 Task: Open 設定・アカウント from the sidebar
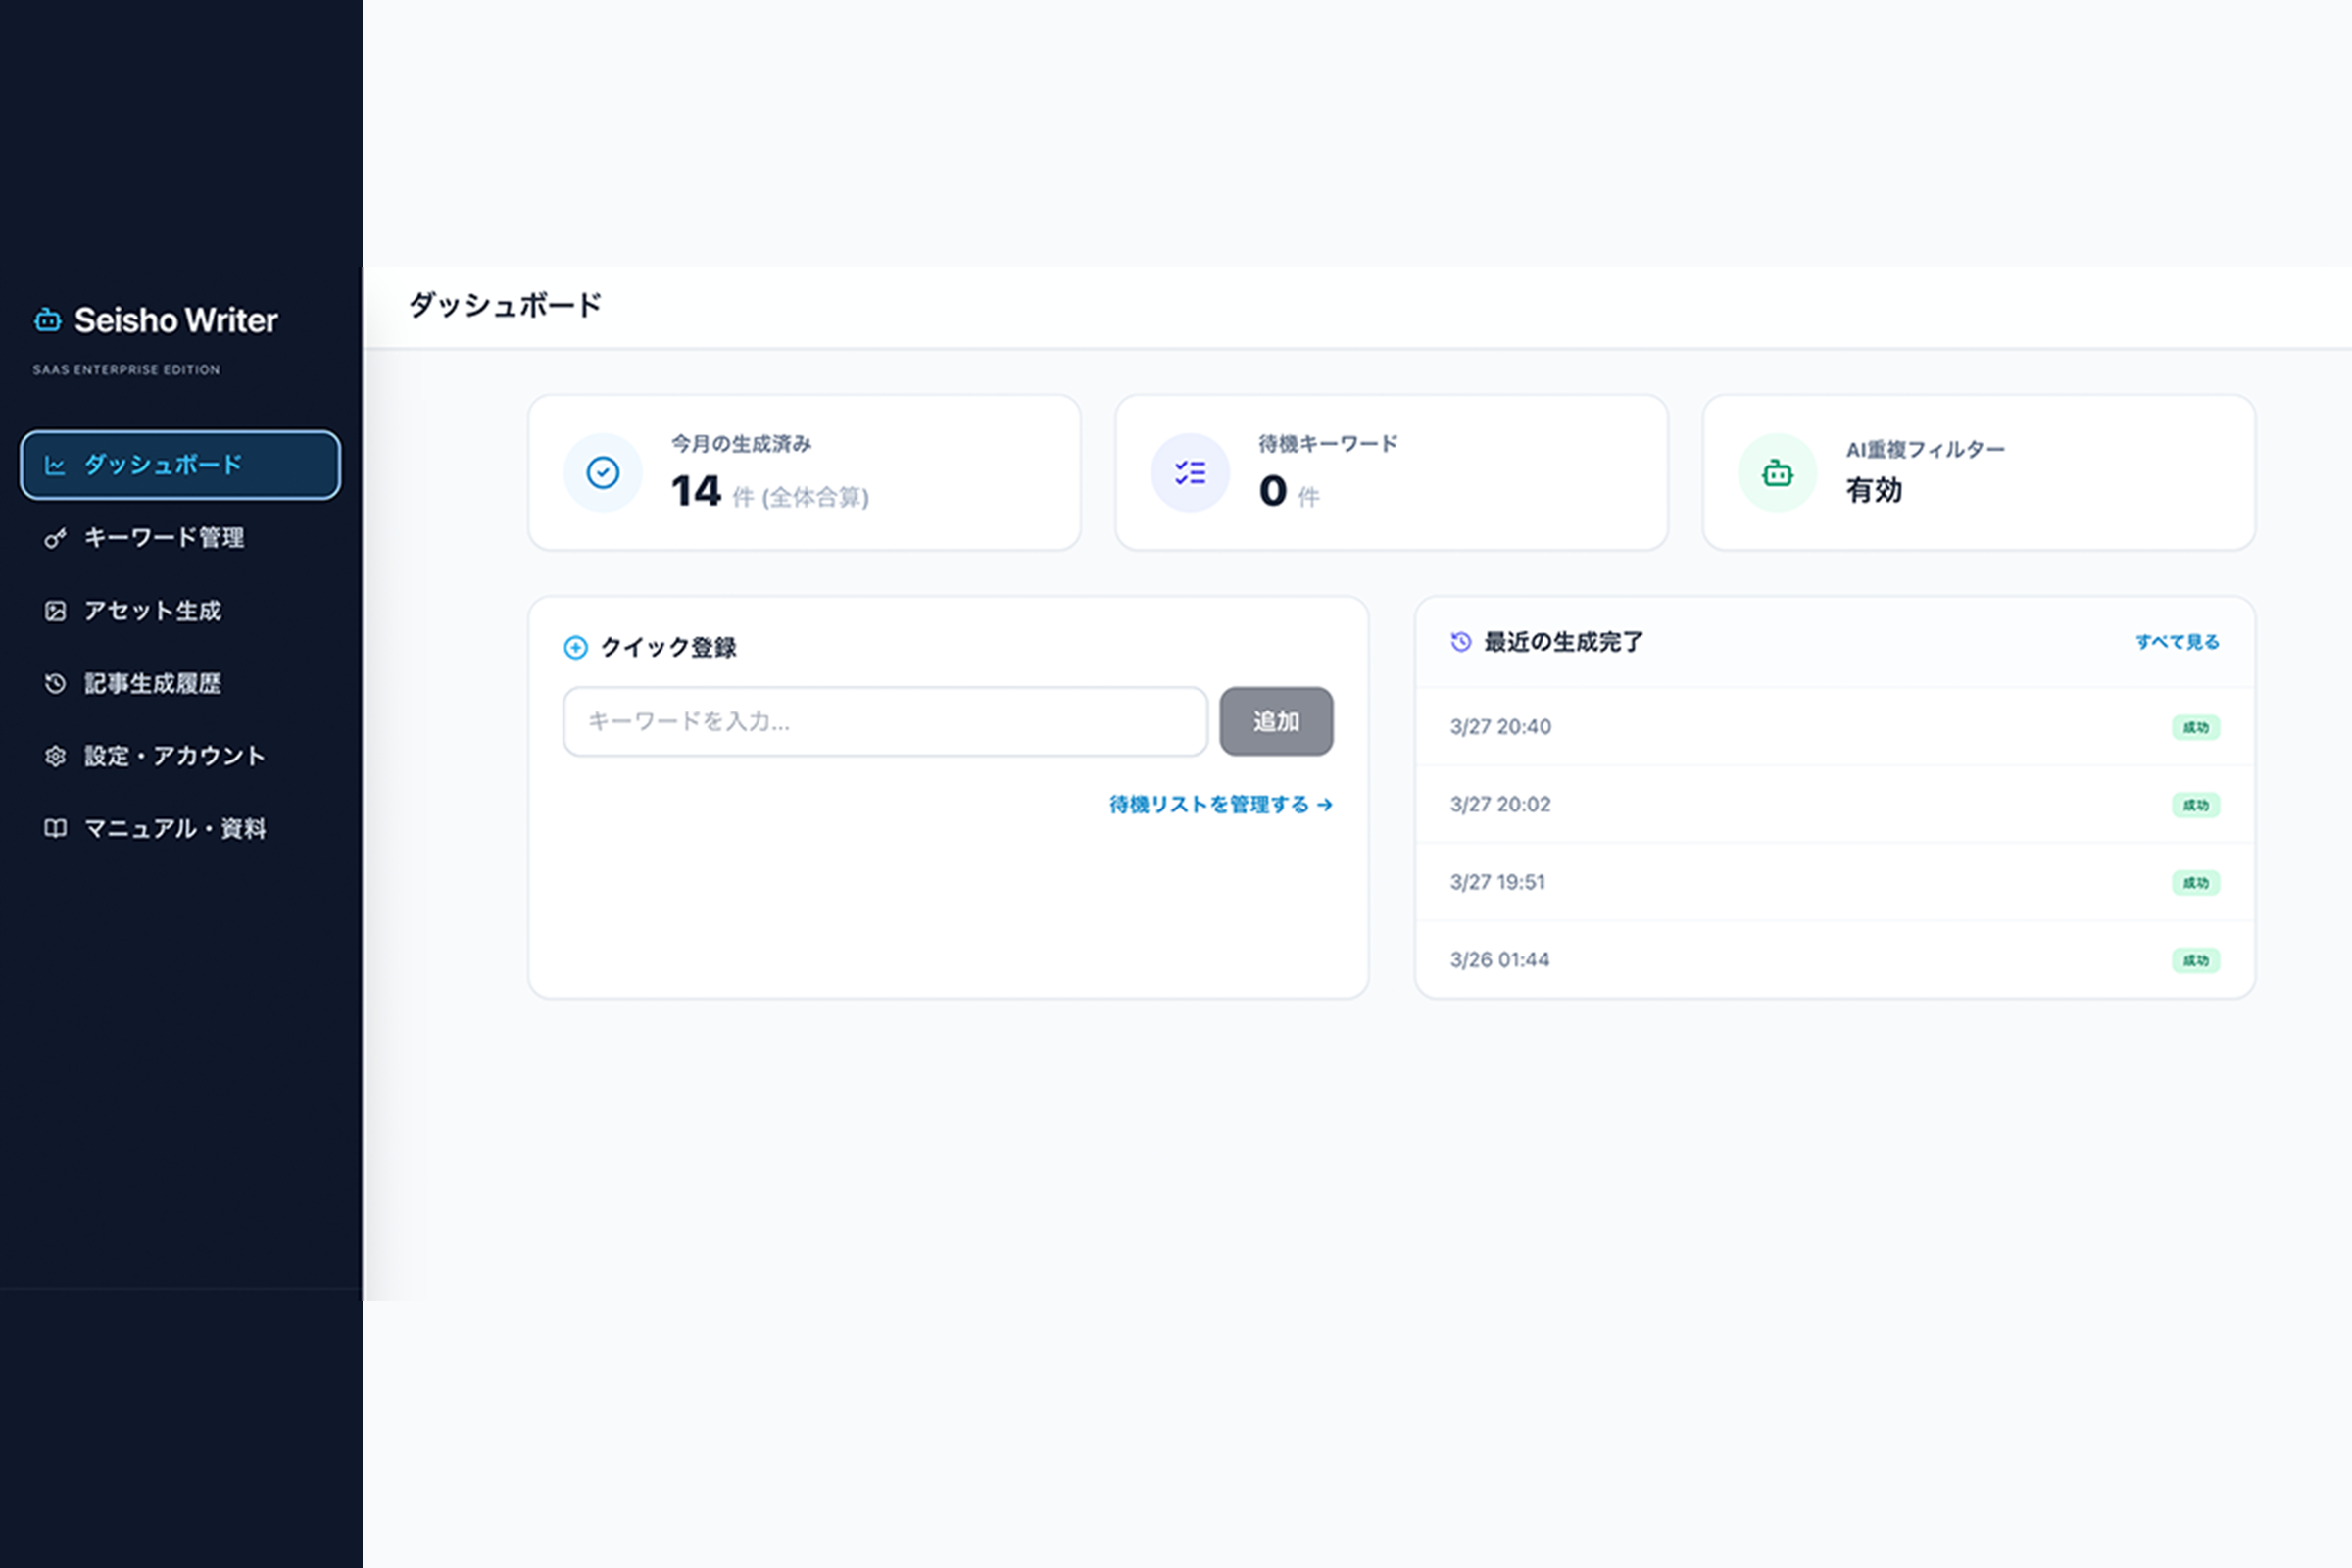click(x=173, y=756)
